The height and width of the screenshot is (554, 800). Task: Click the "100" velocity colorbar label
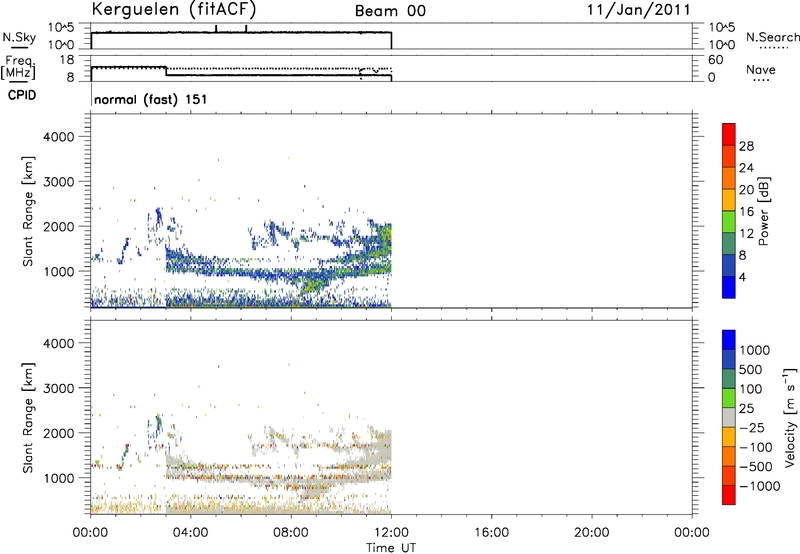[x=750, y=389]
